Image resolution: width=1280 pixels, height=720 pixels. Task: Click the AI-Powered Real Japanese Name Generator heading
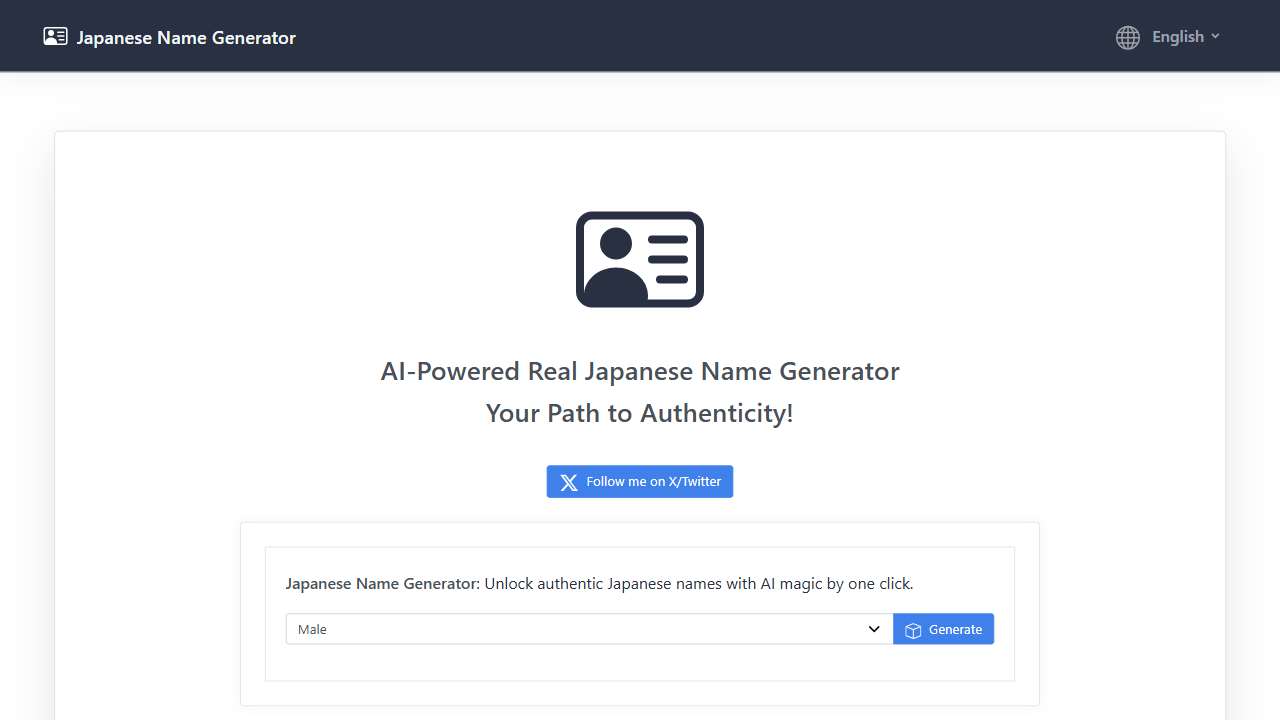(x=640, y=371)
